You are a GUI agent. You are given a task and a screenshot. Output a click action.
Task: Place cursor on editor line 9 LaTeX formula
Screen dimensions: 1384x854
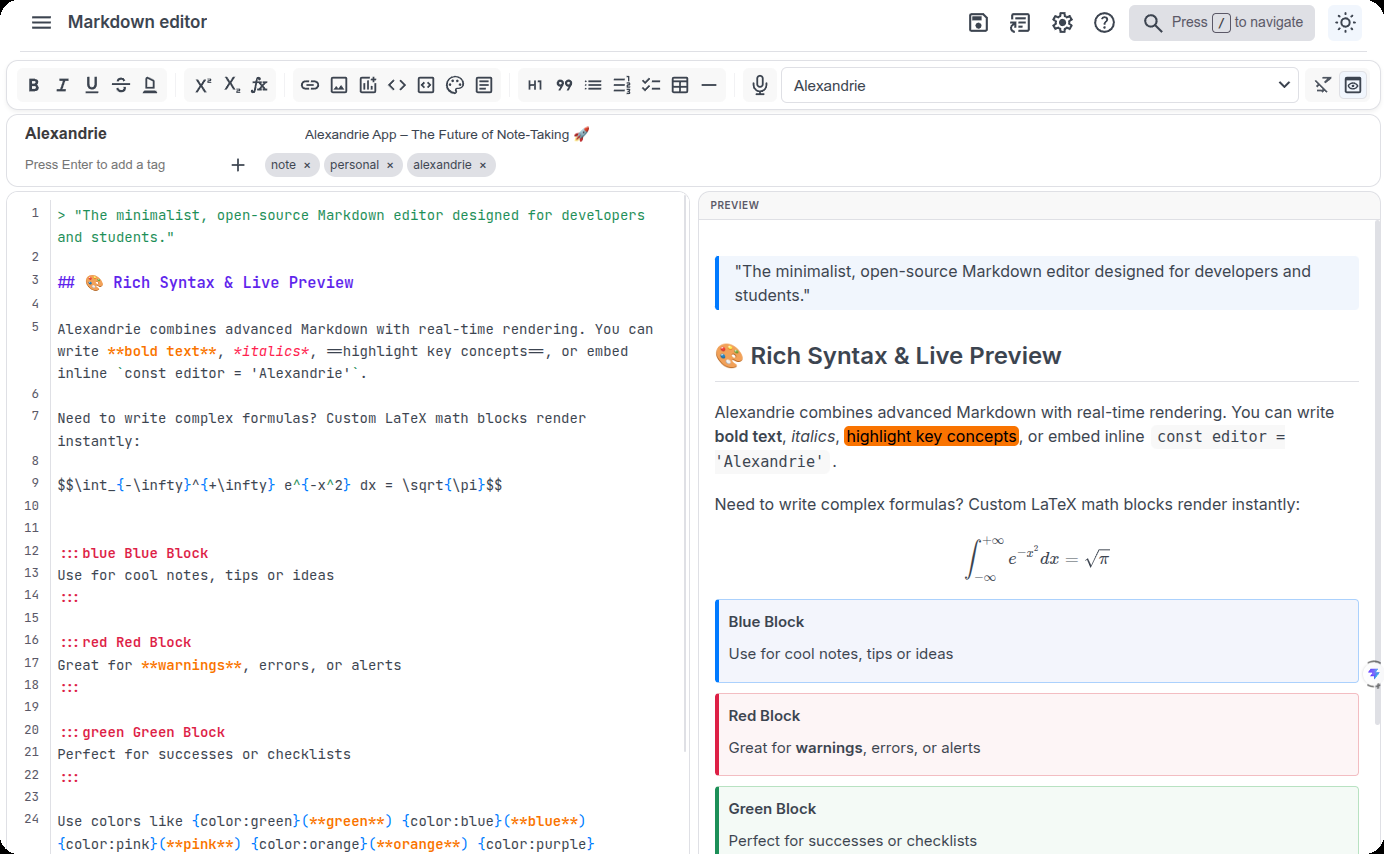click(280, 485)
